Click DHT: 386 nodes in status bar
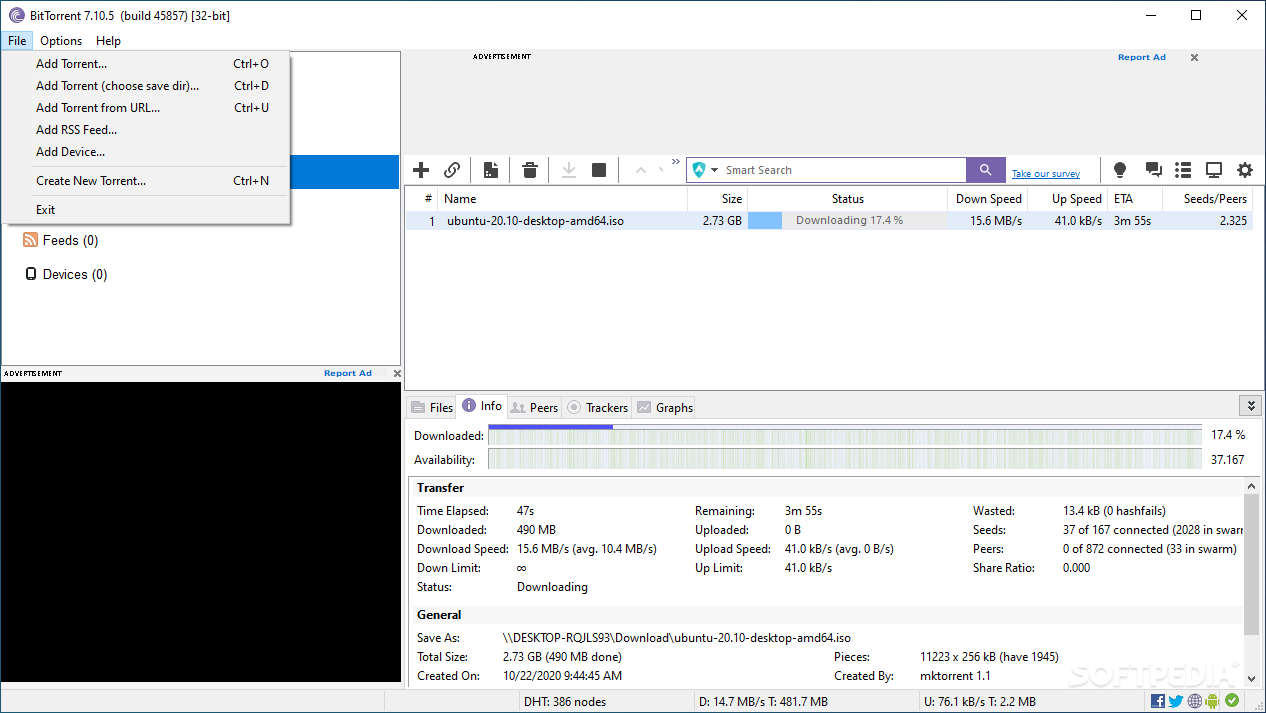Screen dimensions: 1266x713 click(565, 701)
